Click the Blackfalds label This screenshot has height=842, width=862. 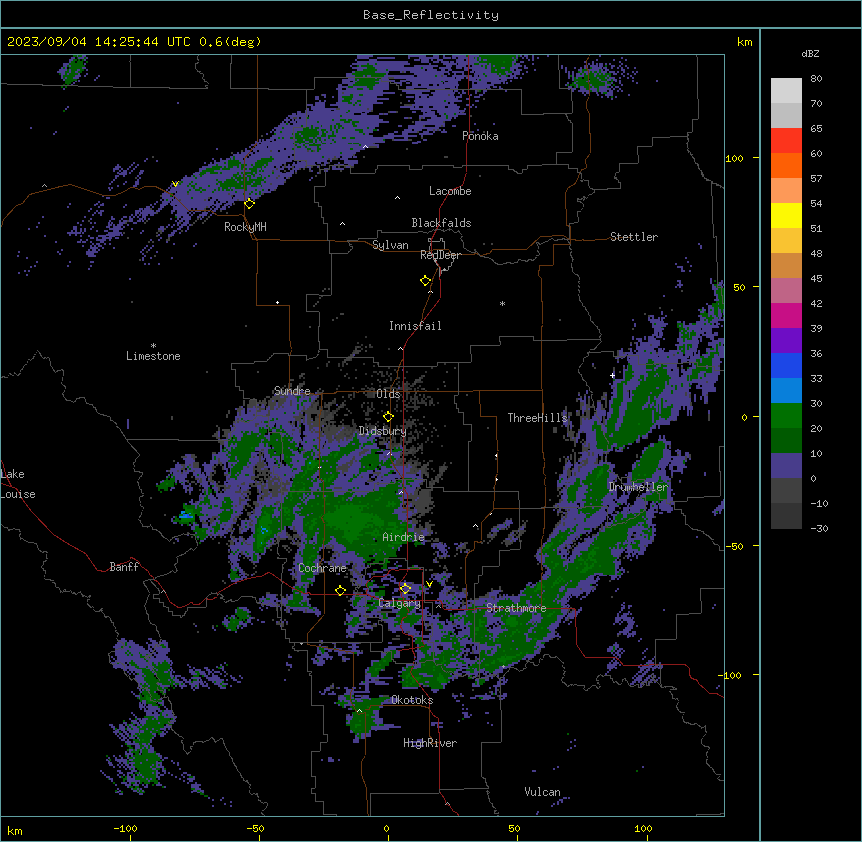[x=441, y=223]
